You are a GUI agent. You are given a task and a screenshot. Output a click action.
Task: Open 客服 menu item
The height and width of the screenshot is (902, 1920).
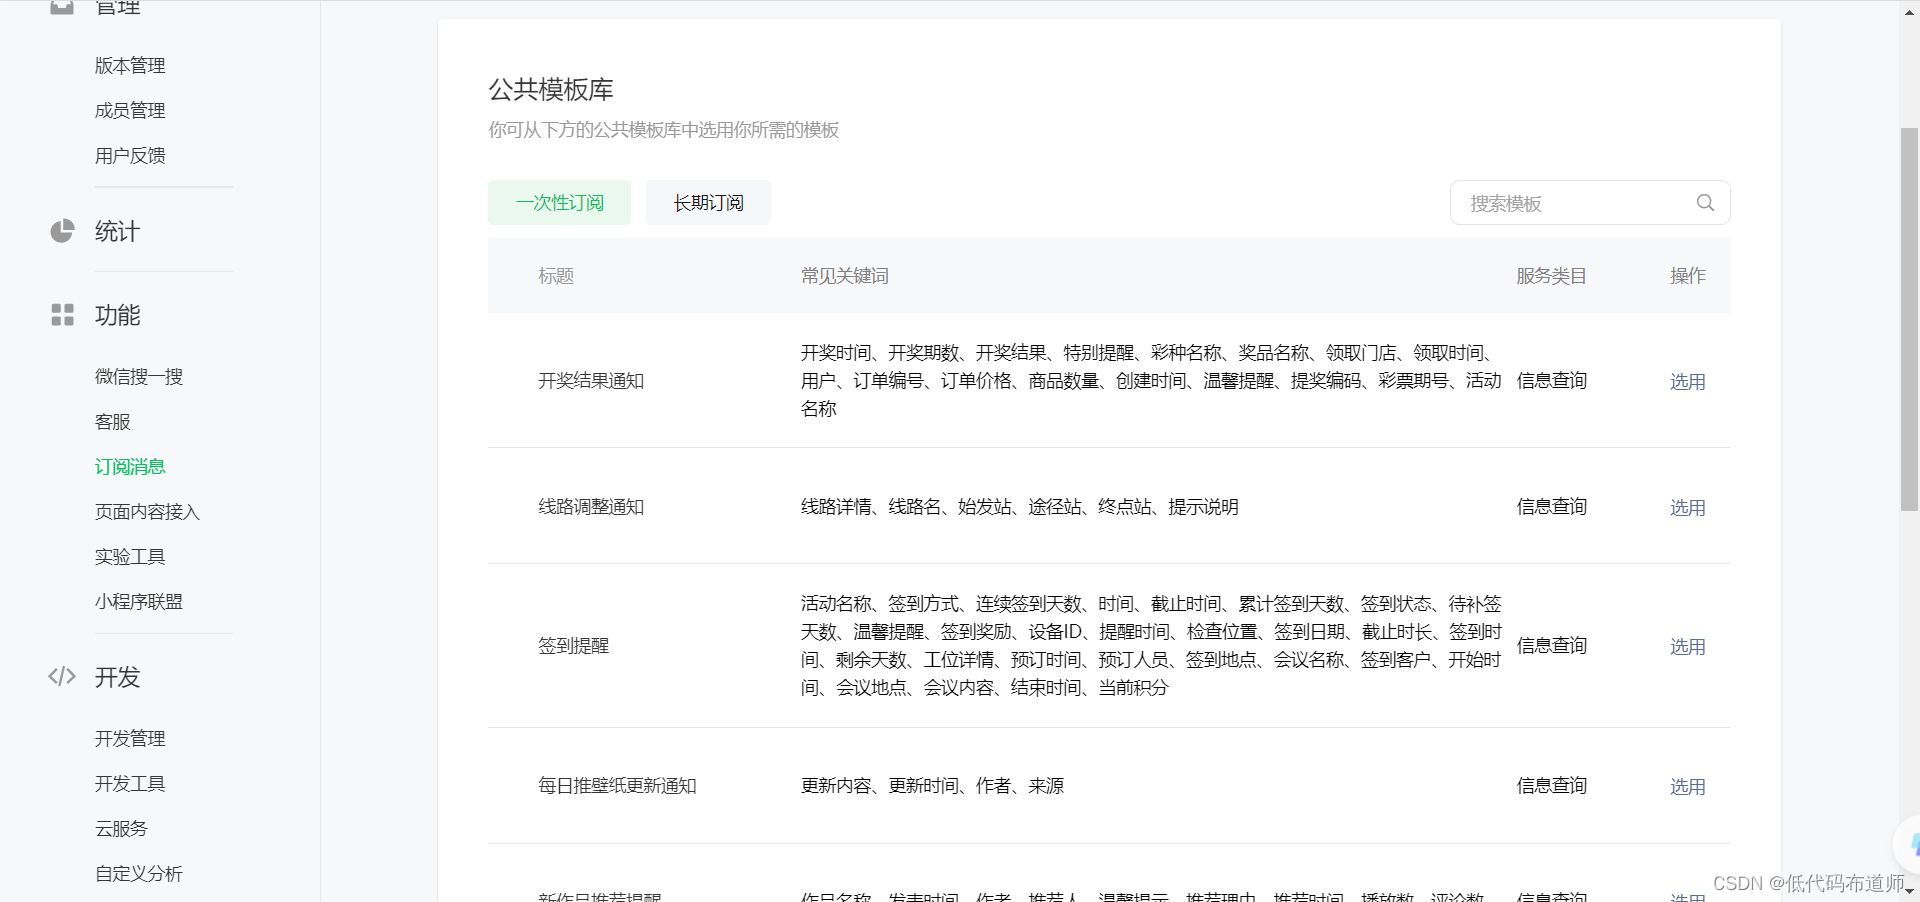[x=113, y=422]
